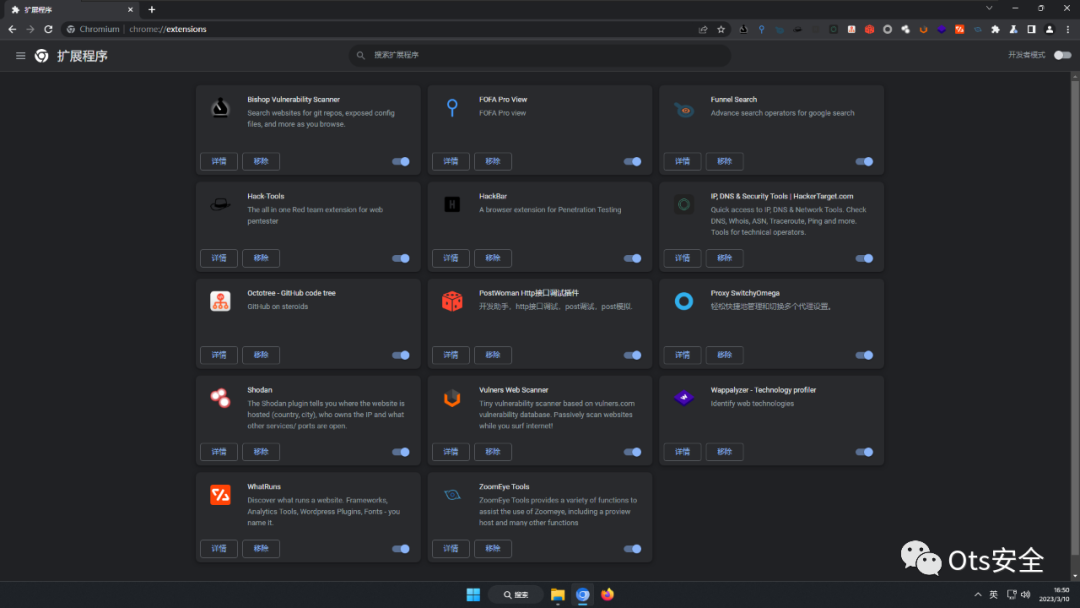The image size is (1080, 608).
Task: Click Proxy SwitchyOmega ring icon in toolbar
Action: (887, 30)
